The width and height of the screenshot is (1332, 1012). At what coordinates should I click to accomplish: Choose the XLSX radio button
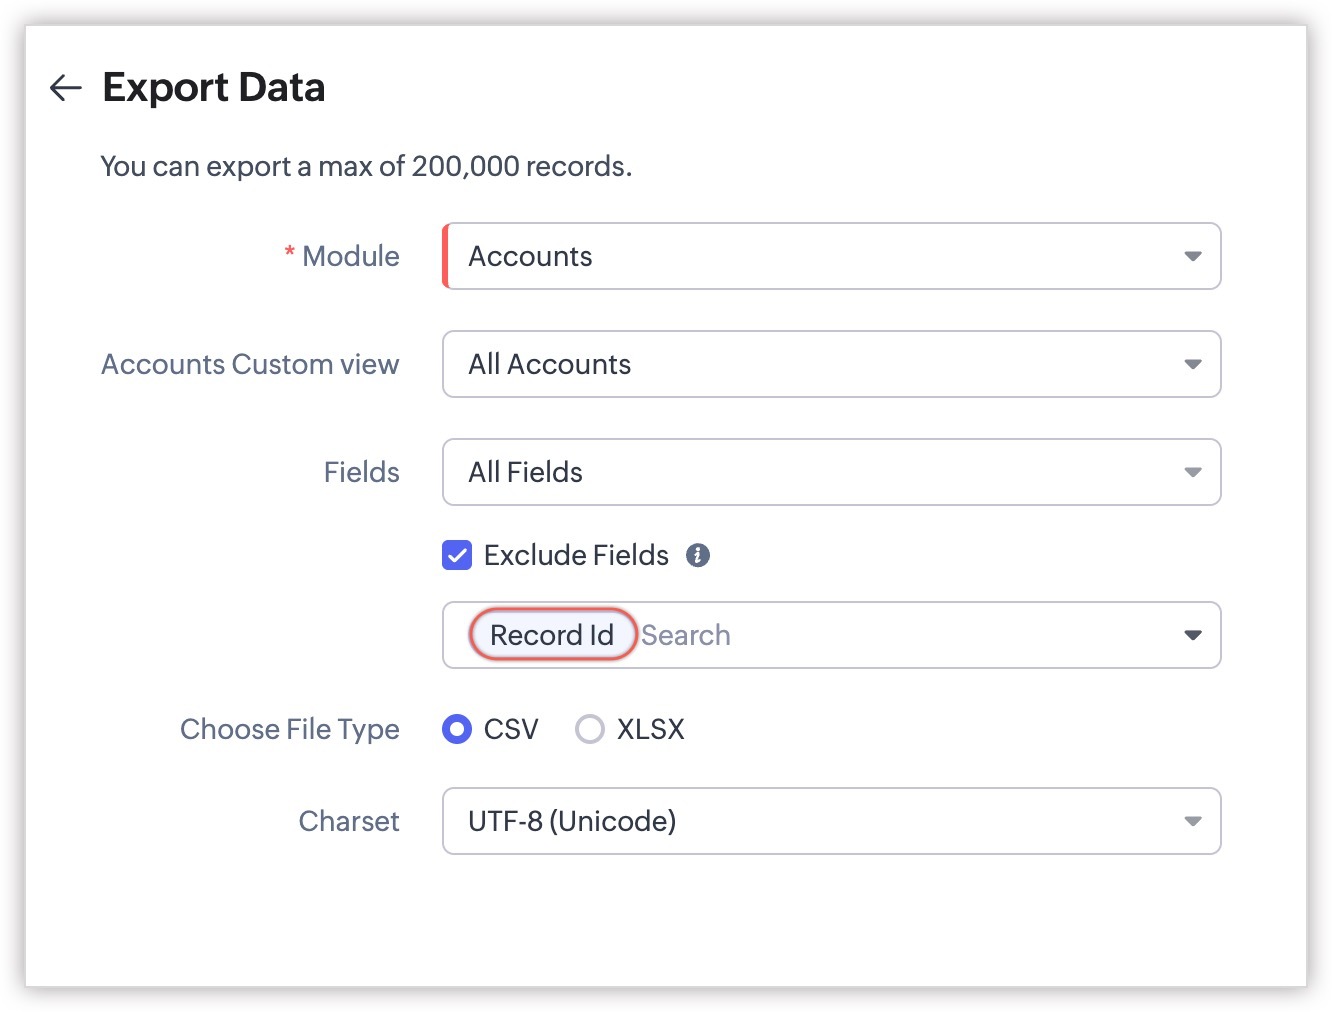coord(590,729)
